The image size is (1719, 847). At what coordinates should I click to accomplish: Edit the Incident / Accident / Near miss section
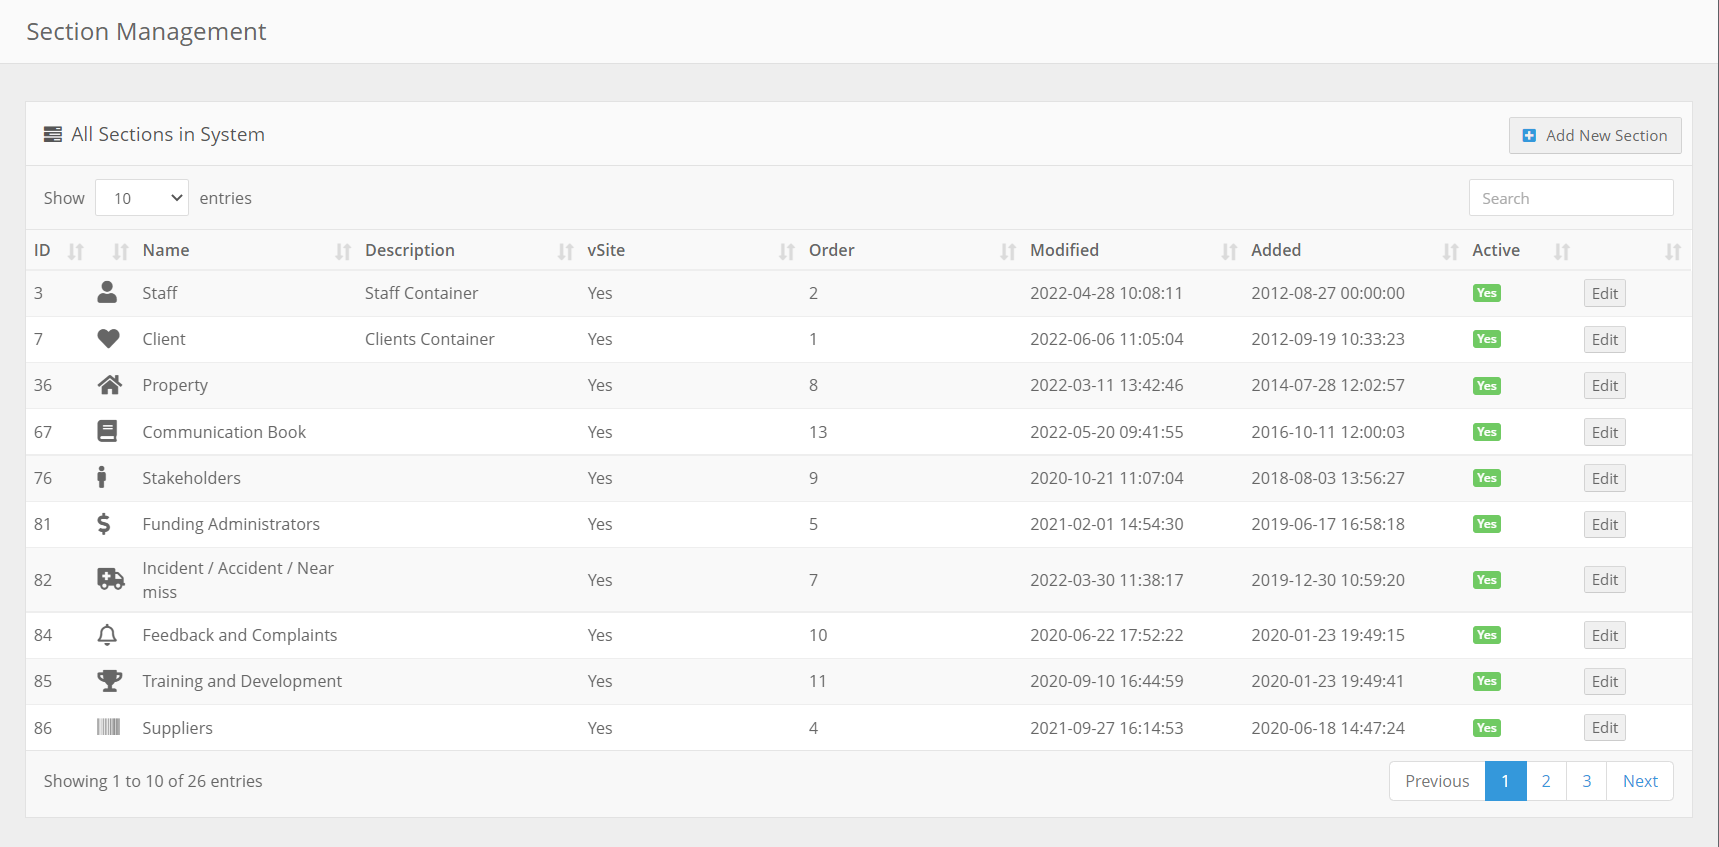coord(1605,579)
